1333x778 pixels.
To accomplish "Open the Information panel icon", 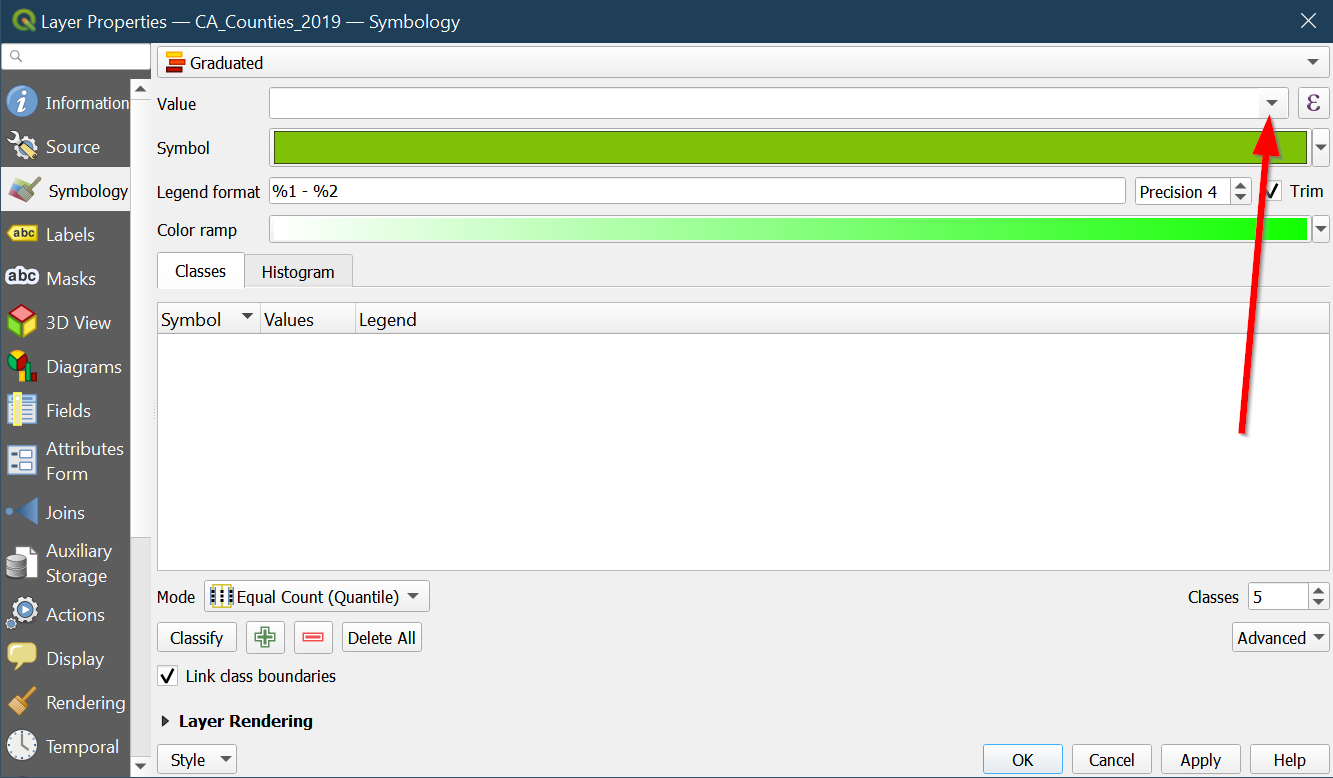I will [x=22, y=102].
